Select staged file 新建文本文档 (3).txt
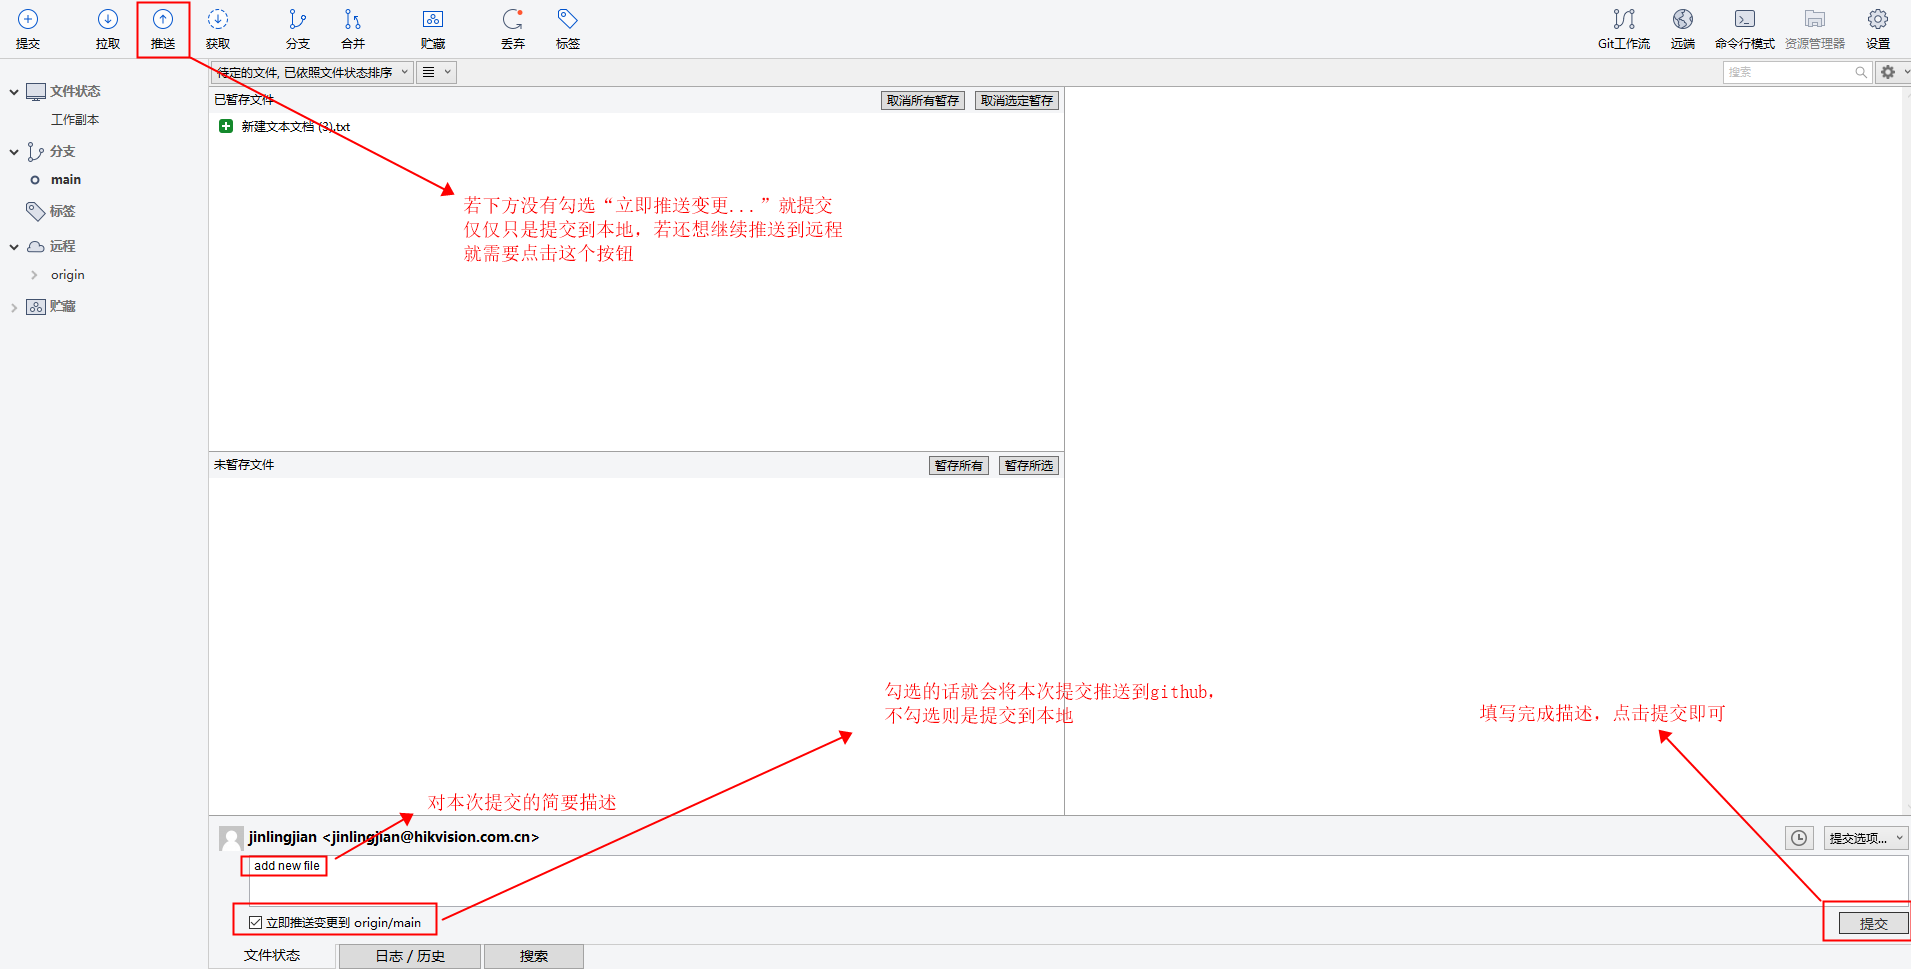 (296, 127)
